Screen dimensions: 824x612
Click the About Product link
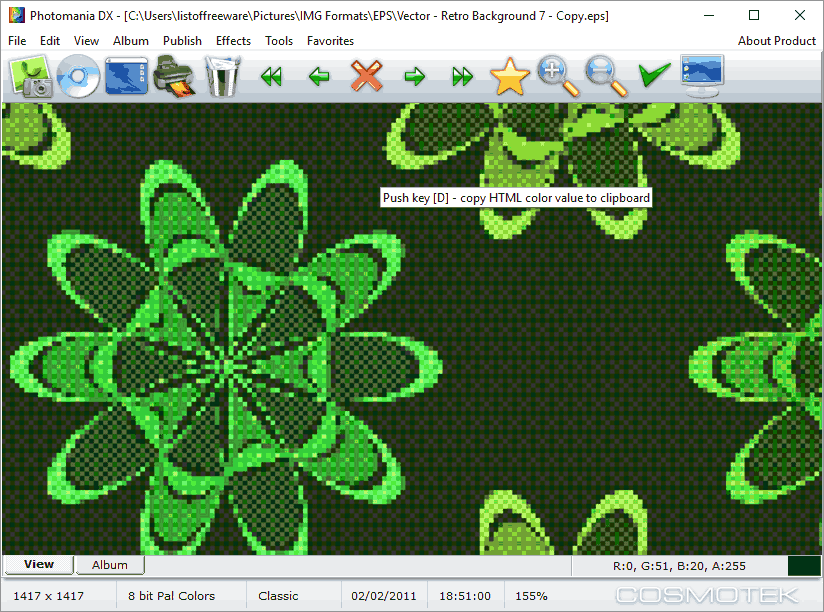pos(777,41)
